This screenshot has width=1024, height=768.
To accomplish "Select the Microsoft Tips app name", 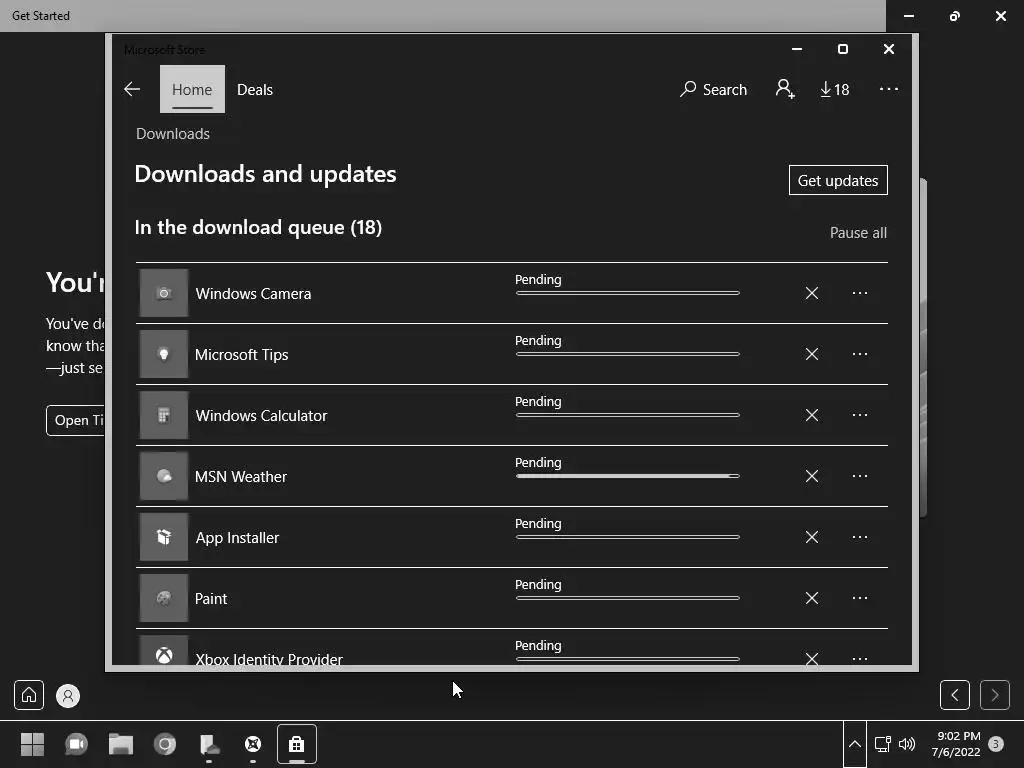I will click(242, 355).
